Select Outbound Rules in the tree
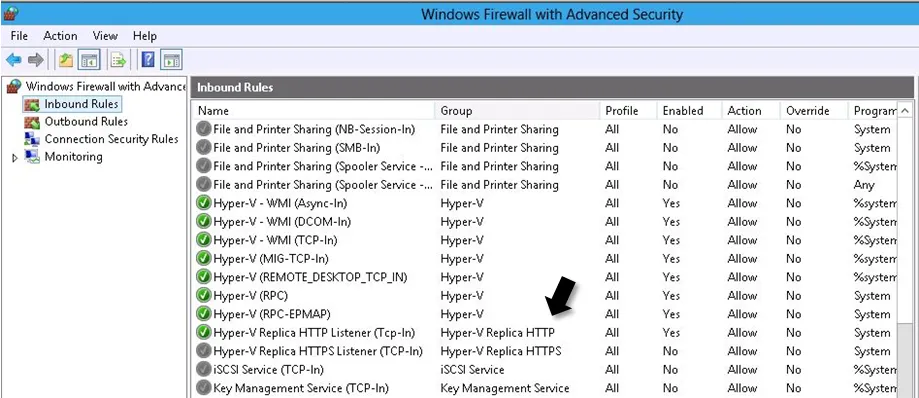This screenshot has height=398, width=919. [86, 122]
